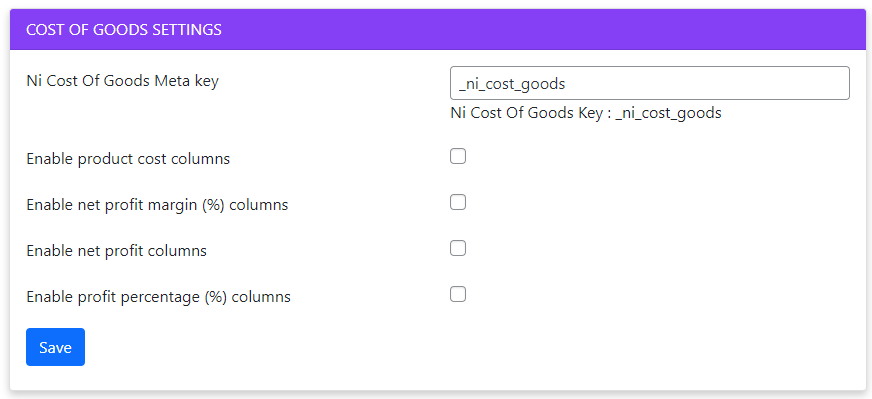The width and height of the screenshot is (872, 399).
Task: Click the _ni_cost_goods value in helper text
Action: 668,114
